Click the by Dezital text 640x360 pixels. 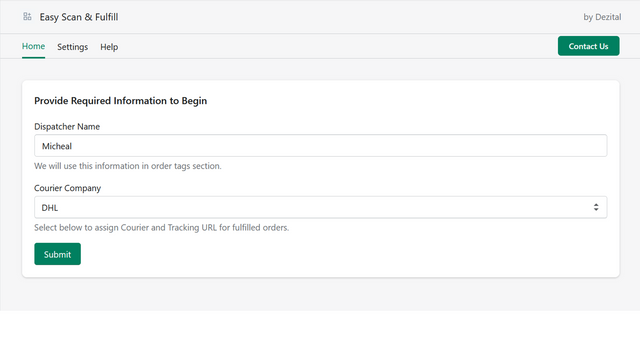pos(602,17)
